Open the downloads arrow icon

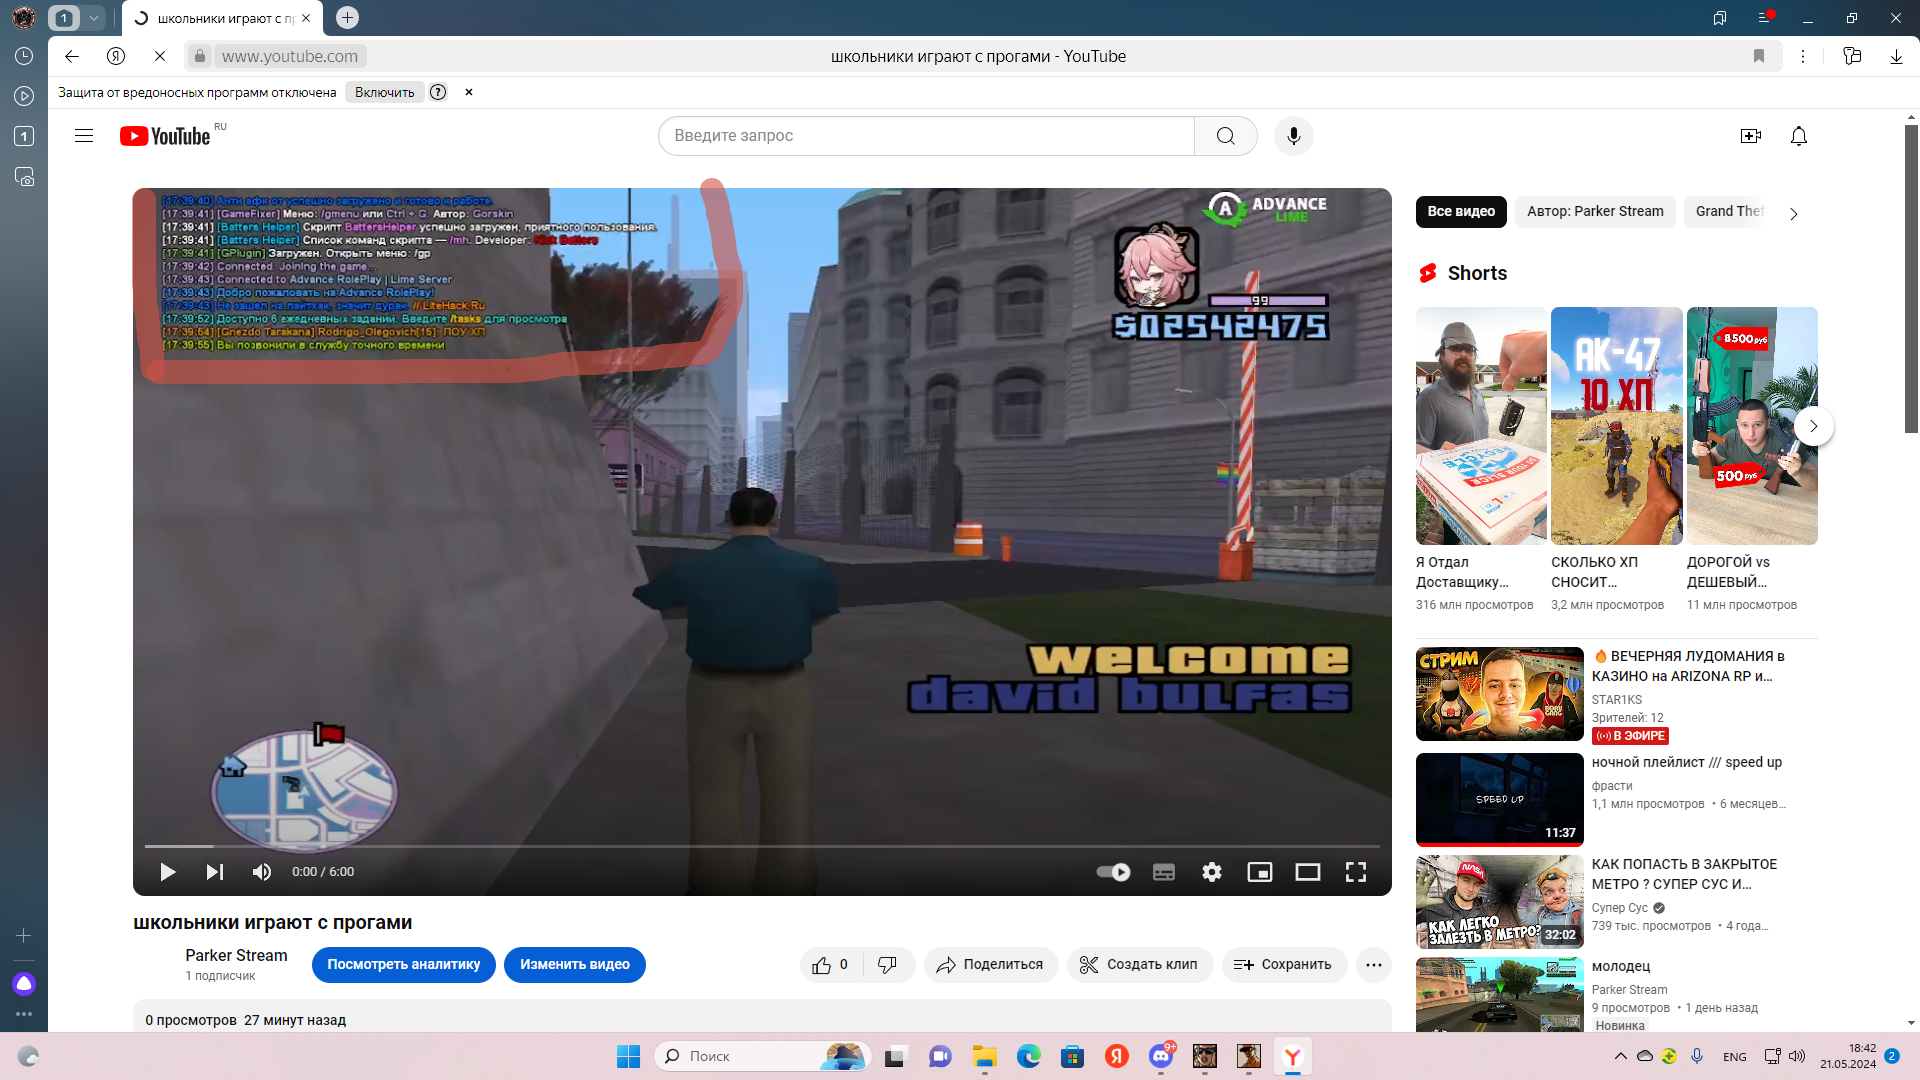tap(1896, 57)
